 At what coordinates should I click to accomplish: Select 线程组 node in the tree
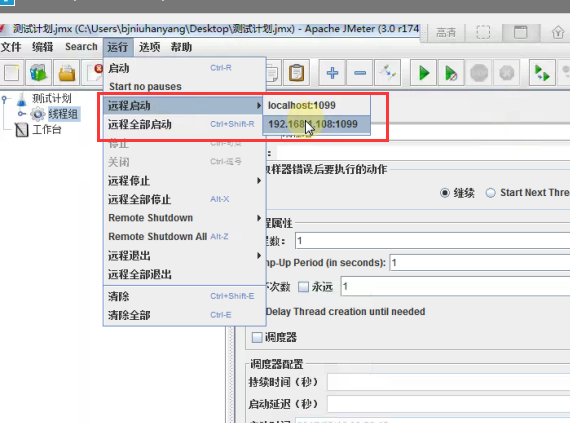(63, 114)
